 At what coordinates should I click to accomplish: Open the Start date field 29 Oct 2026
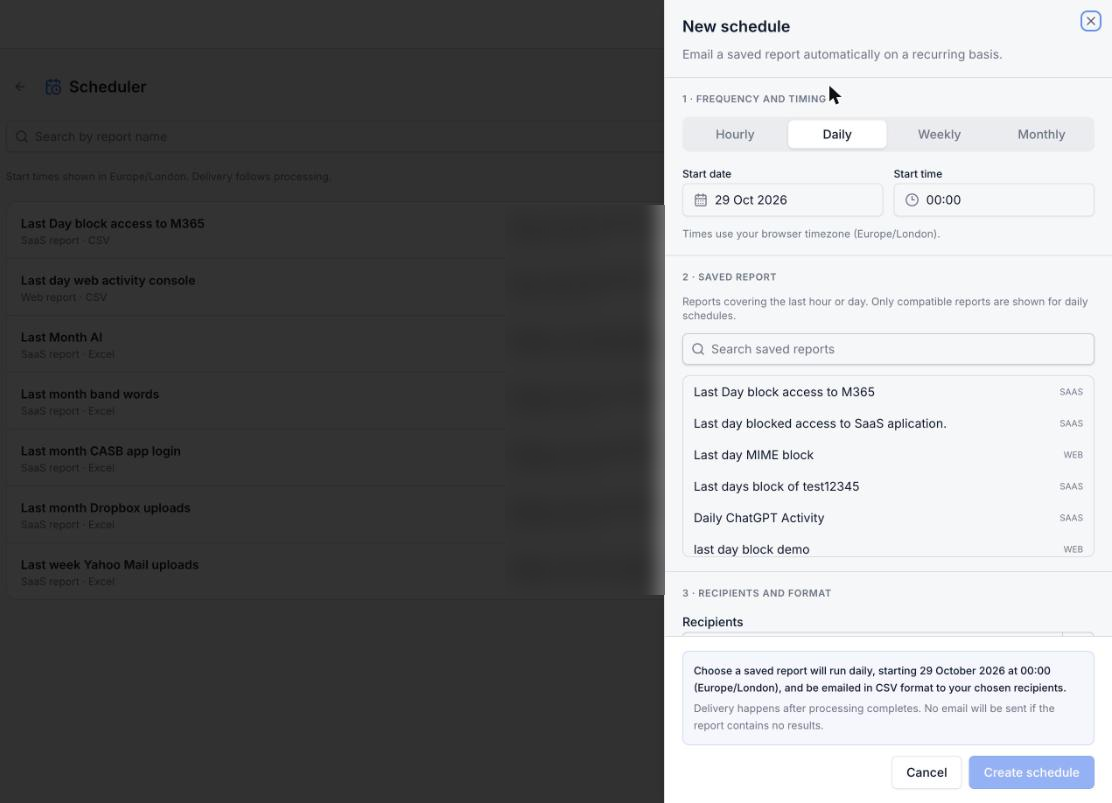782,200
